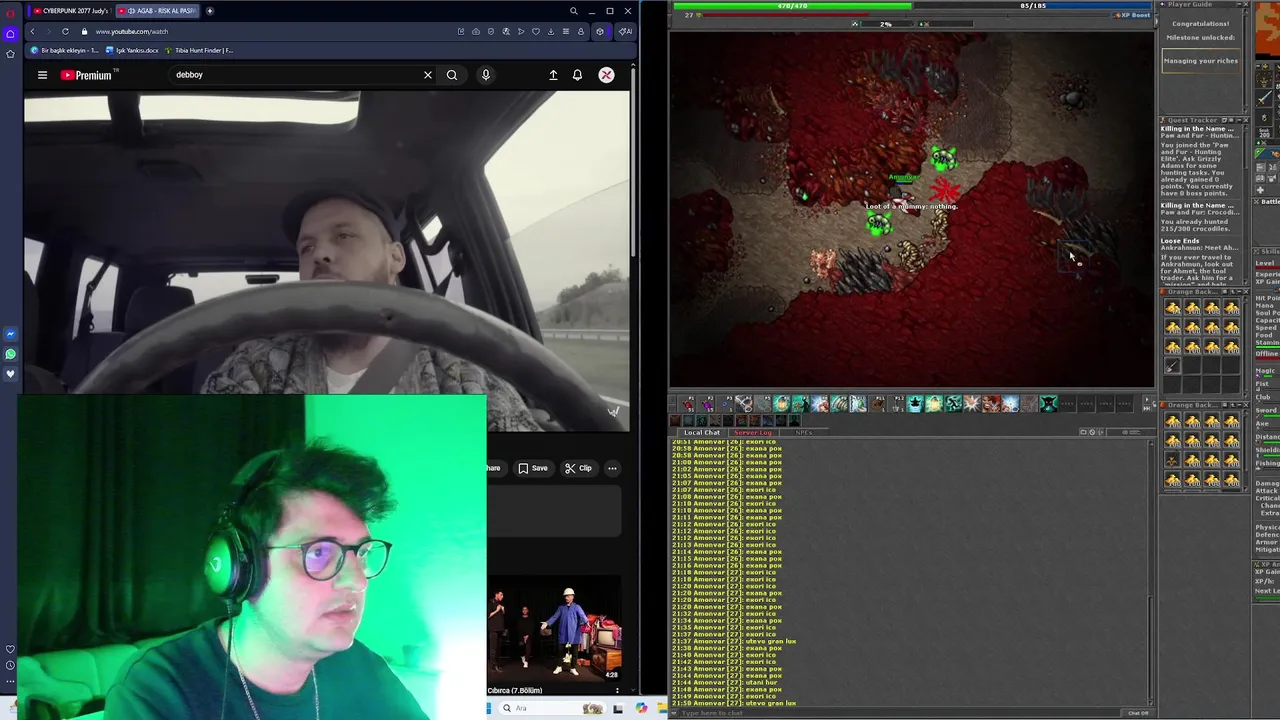Run YouTube search with magnifier button
1280x720 pixels.
452,75
